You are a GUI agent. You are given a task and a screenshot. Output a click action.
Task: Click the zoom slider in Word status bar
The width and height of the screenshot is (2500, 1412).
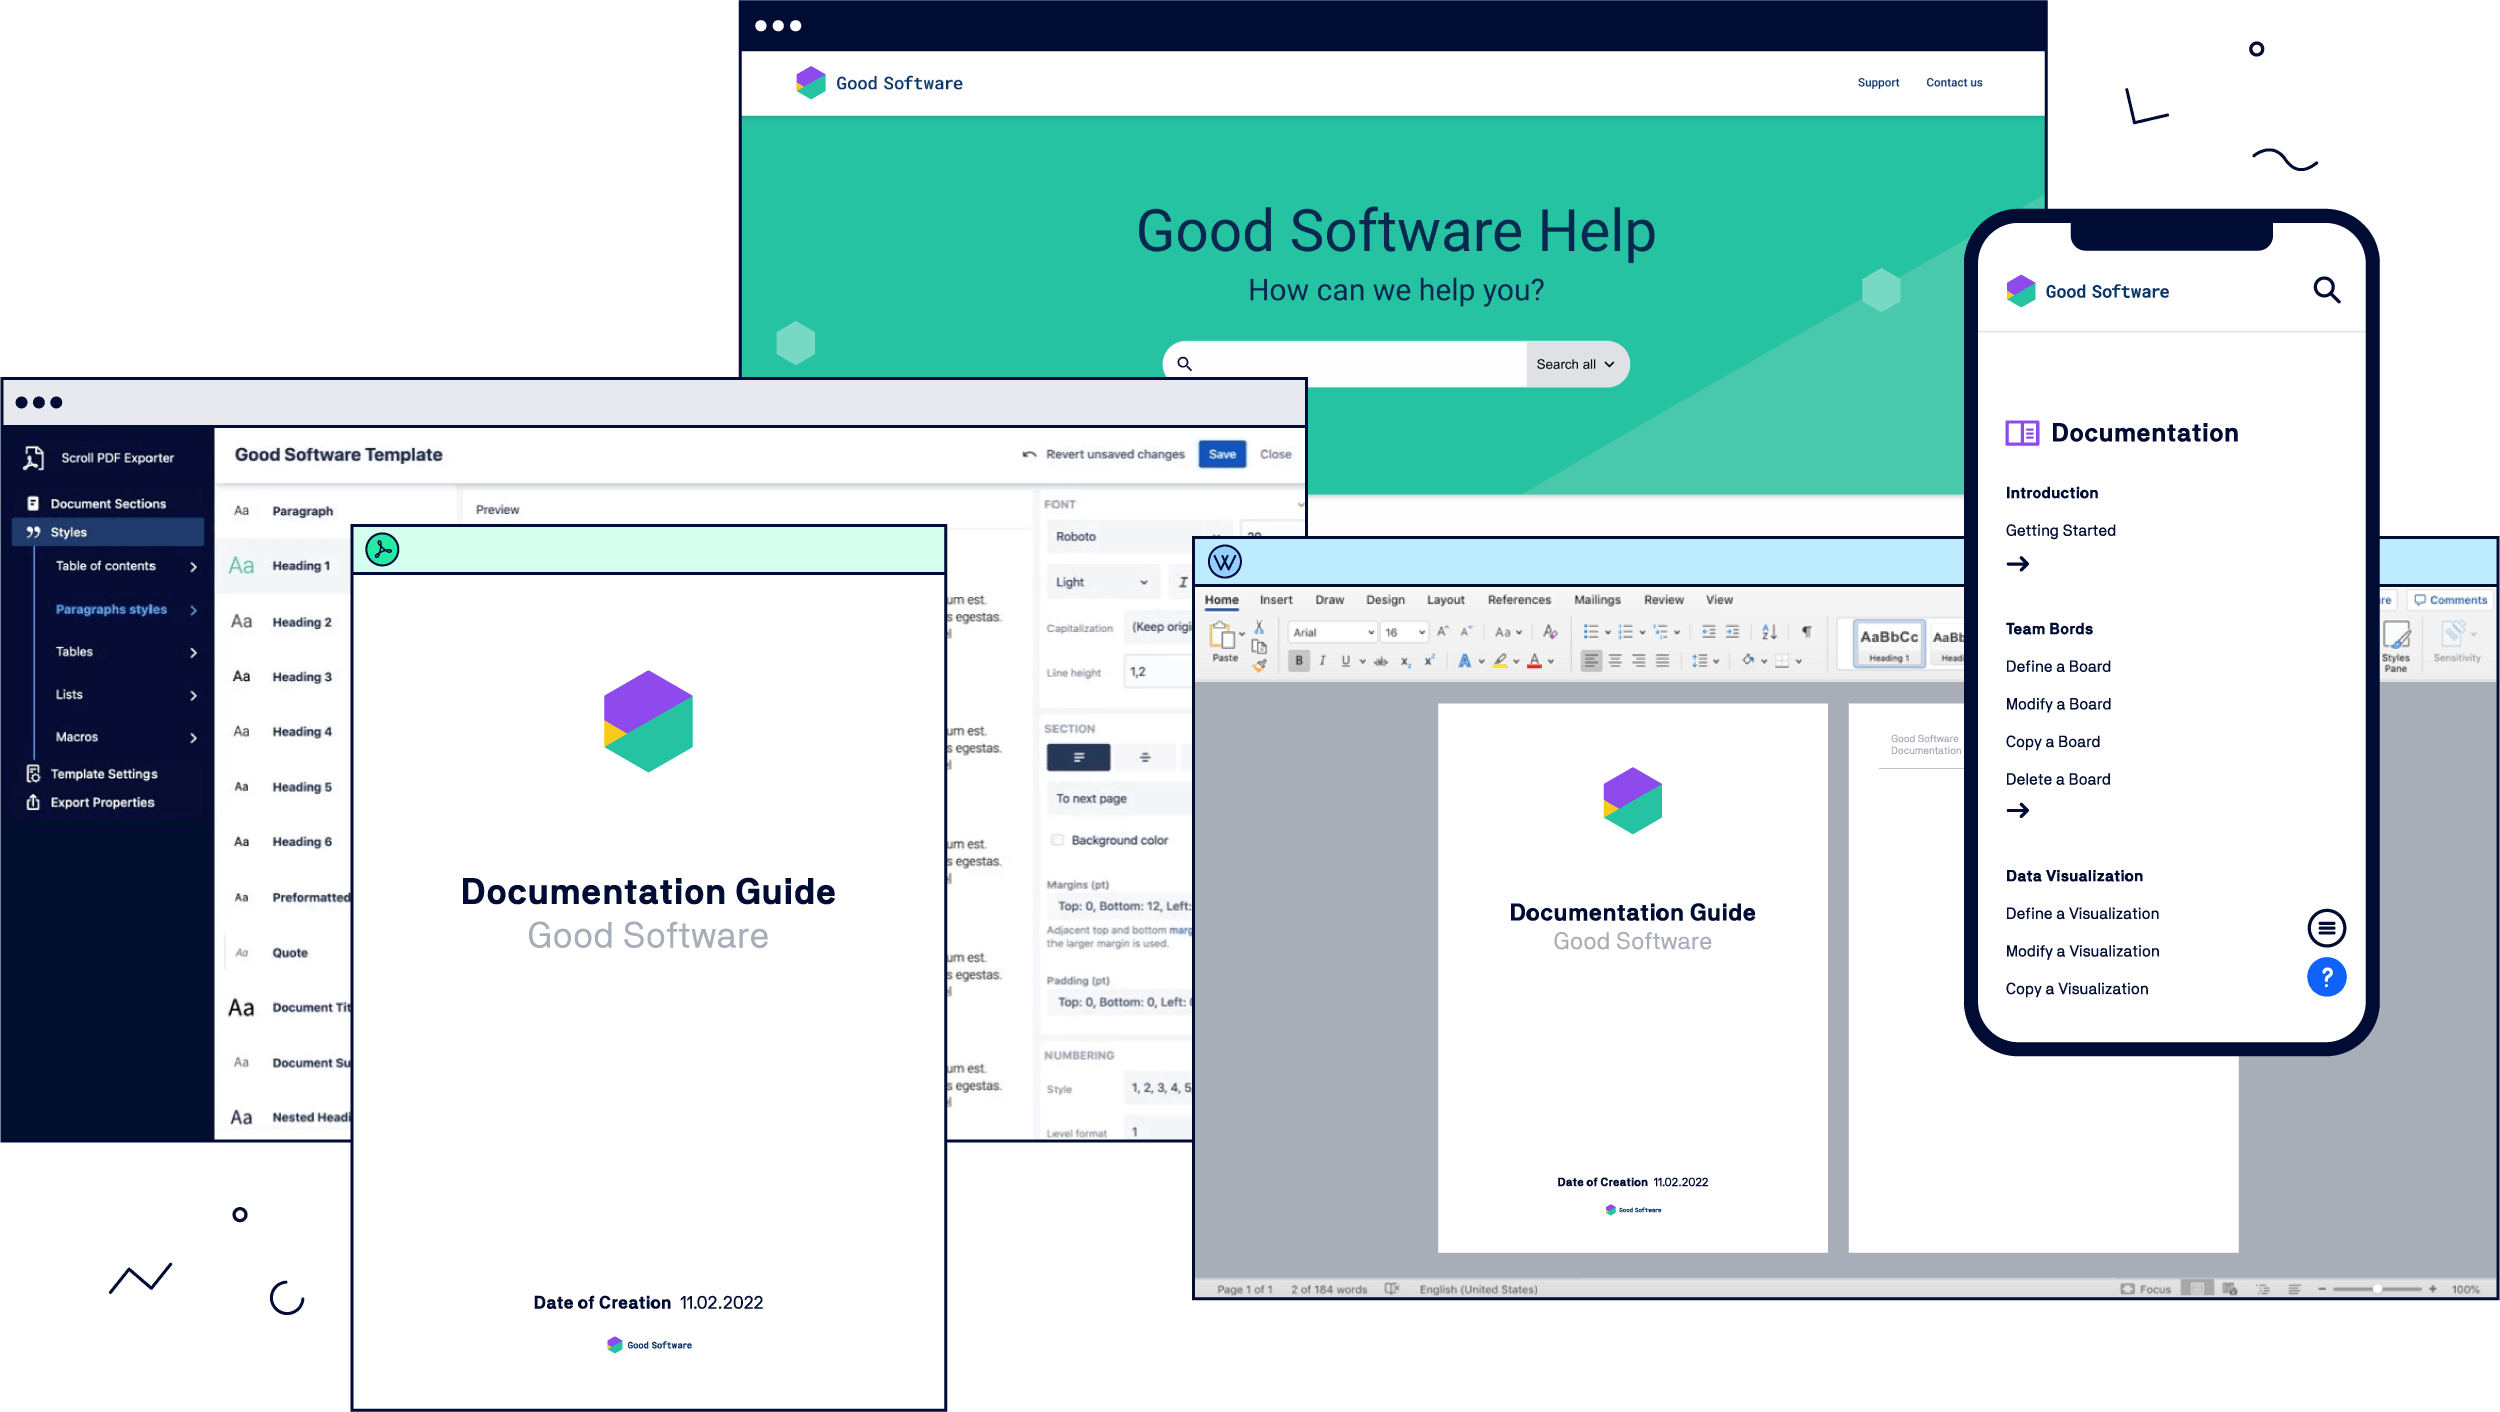click(x=2377, y=1289)
